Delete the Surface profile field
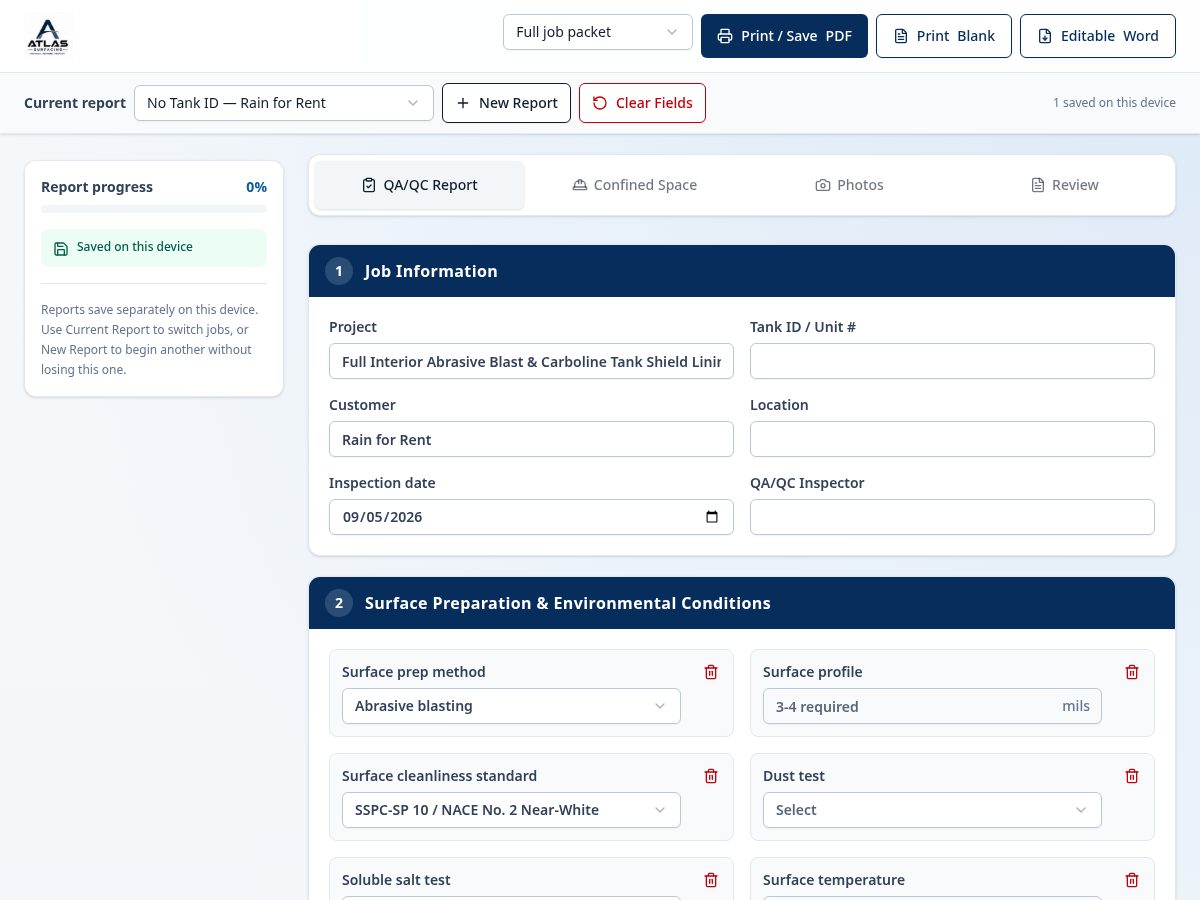1200x900 pixels. (x=1132, y=672)
